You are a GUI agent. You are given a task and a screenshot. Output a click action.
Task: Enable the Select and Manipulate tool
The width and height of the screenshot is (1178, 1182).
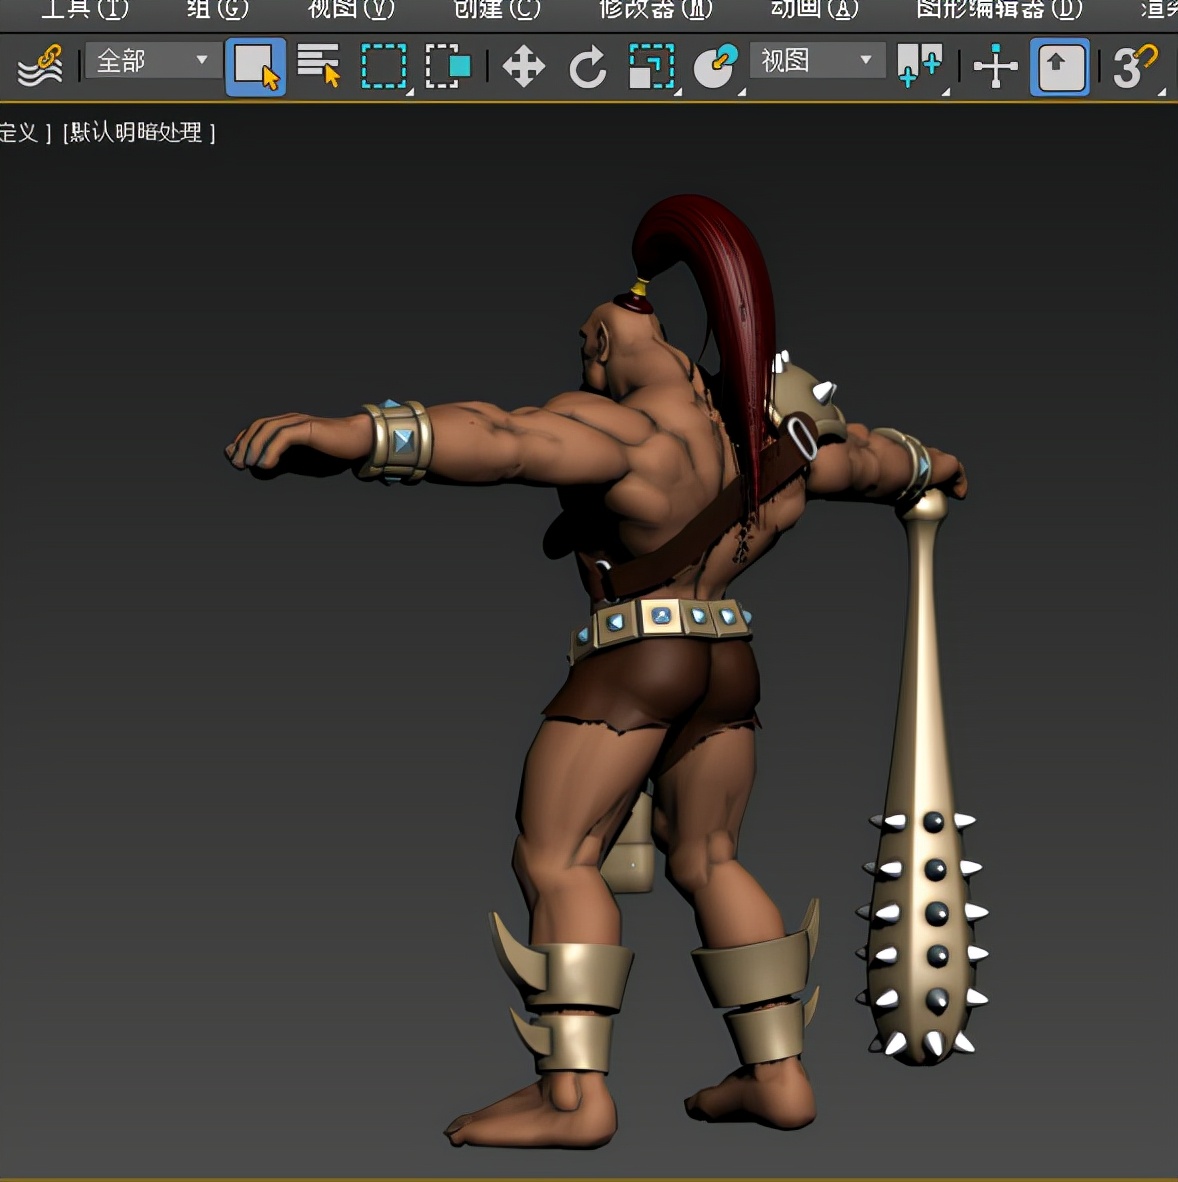995,67
